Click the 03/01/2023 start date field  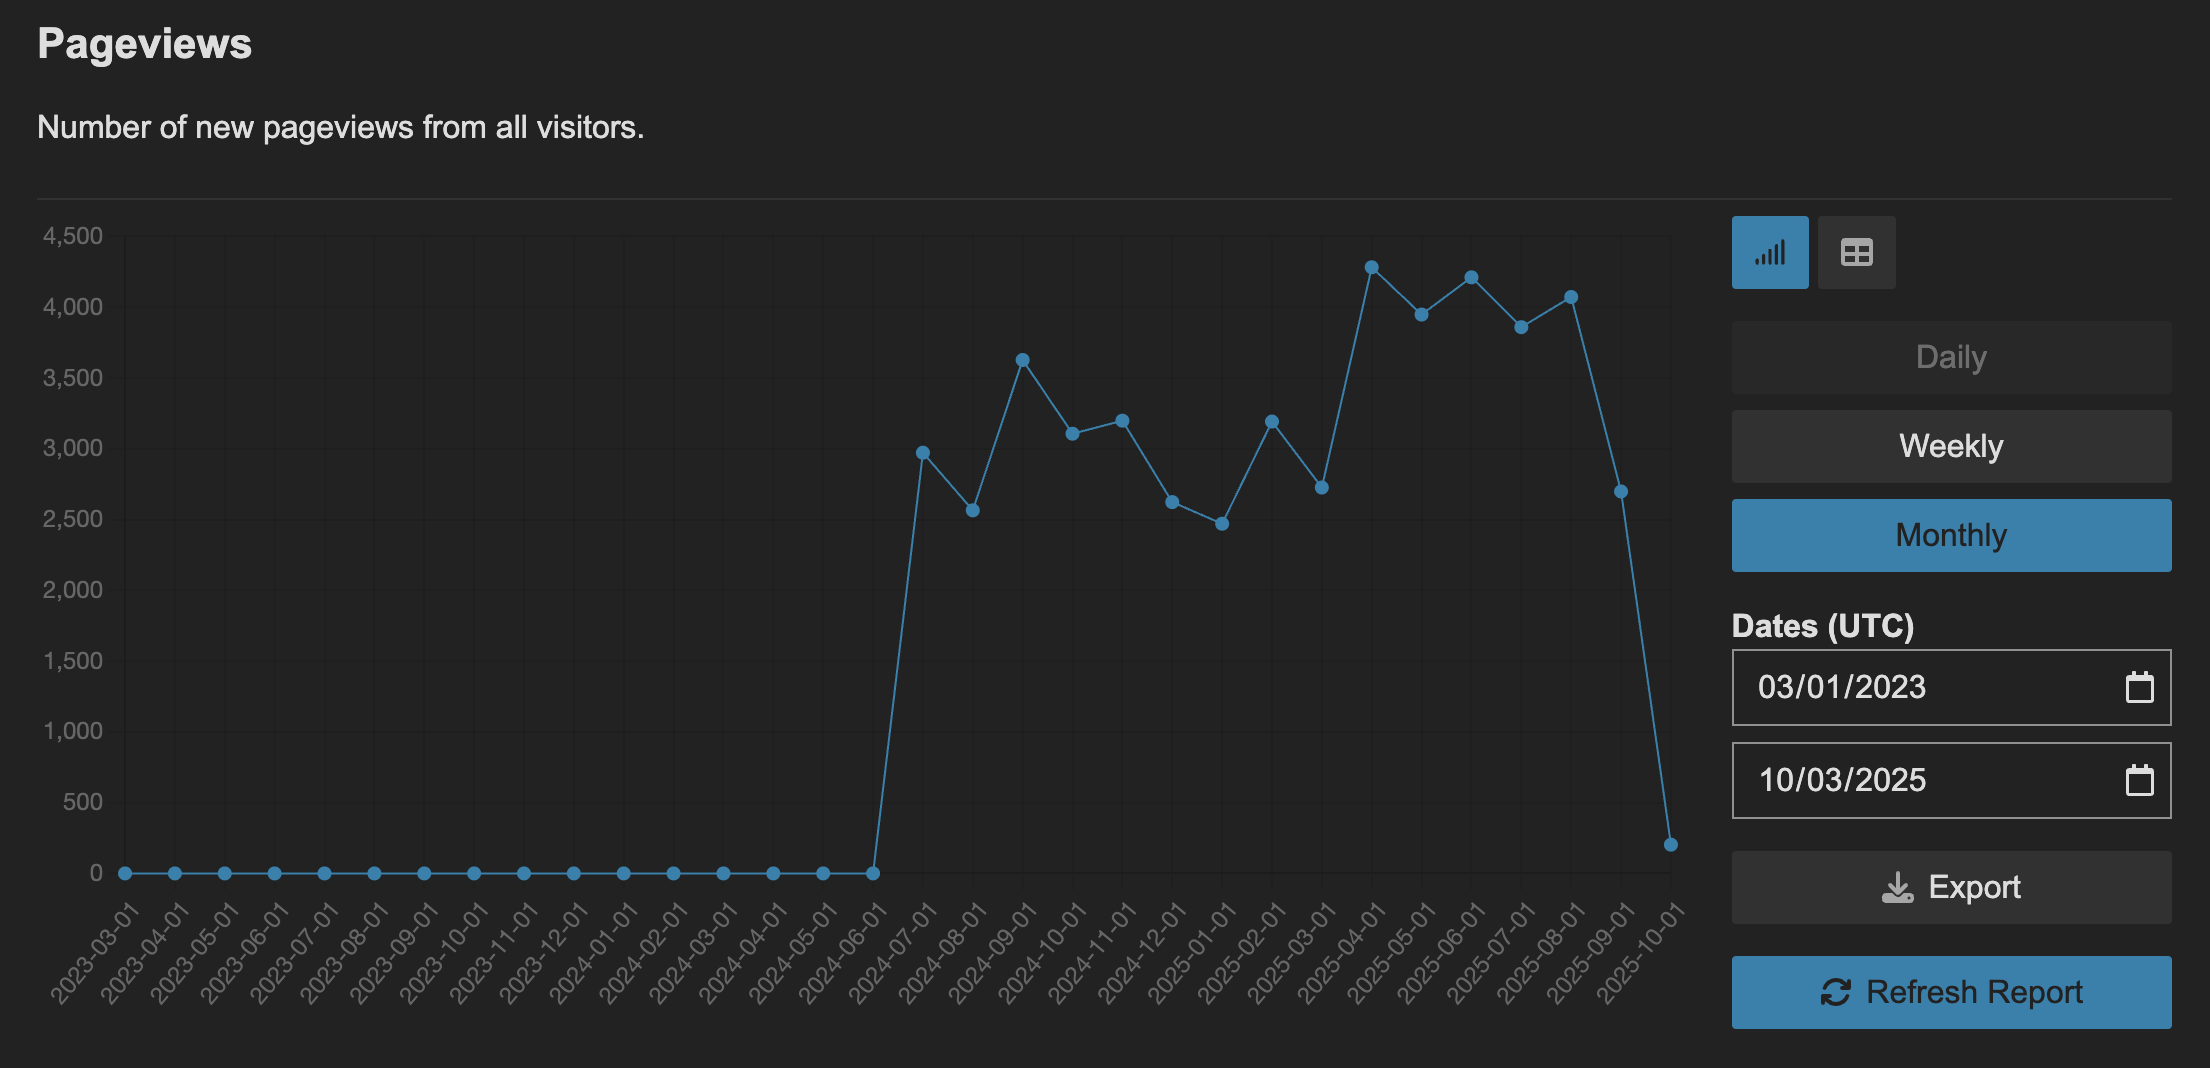(x=1900, y=688)
